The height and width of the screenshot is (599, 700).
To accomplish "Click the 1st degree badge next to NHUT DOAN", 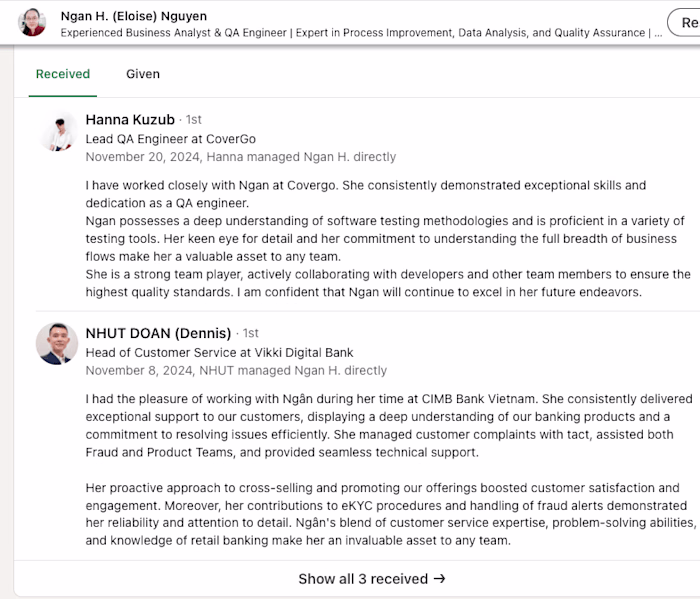I will 250,333.
